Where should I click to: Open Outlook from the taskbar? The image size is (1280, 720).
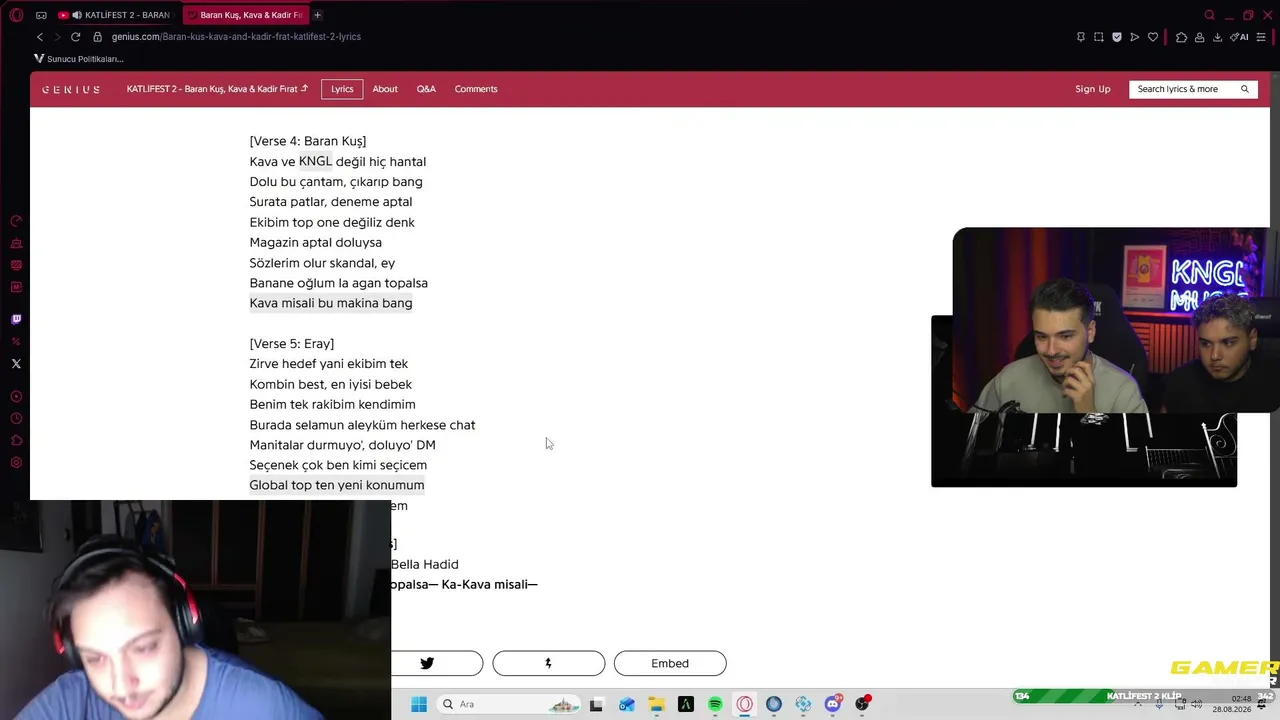tap(626, 704)
